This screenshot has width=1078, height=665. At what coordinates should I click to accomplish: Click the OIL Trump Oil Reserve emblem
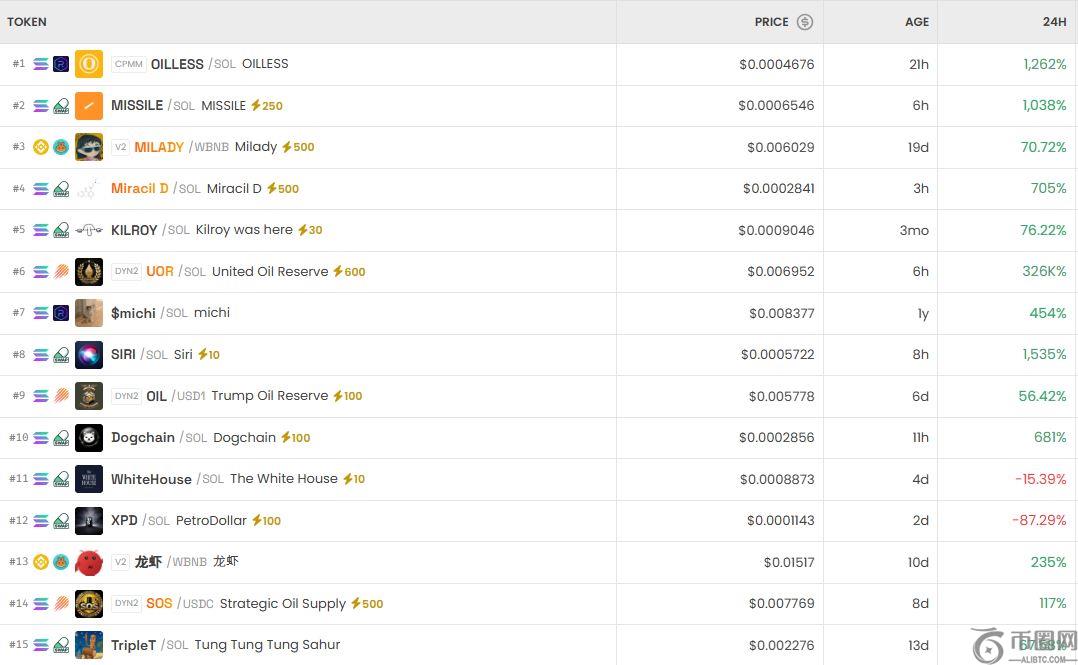[89, 396]
